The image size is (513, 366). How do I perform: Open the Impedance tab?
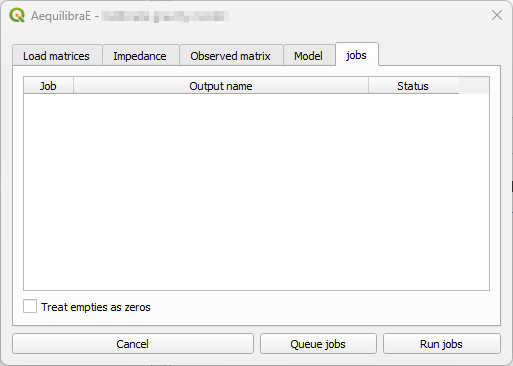point(141,55)
